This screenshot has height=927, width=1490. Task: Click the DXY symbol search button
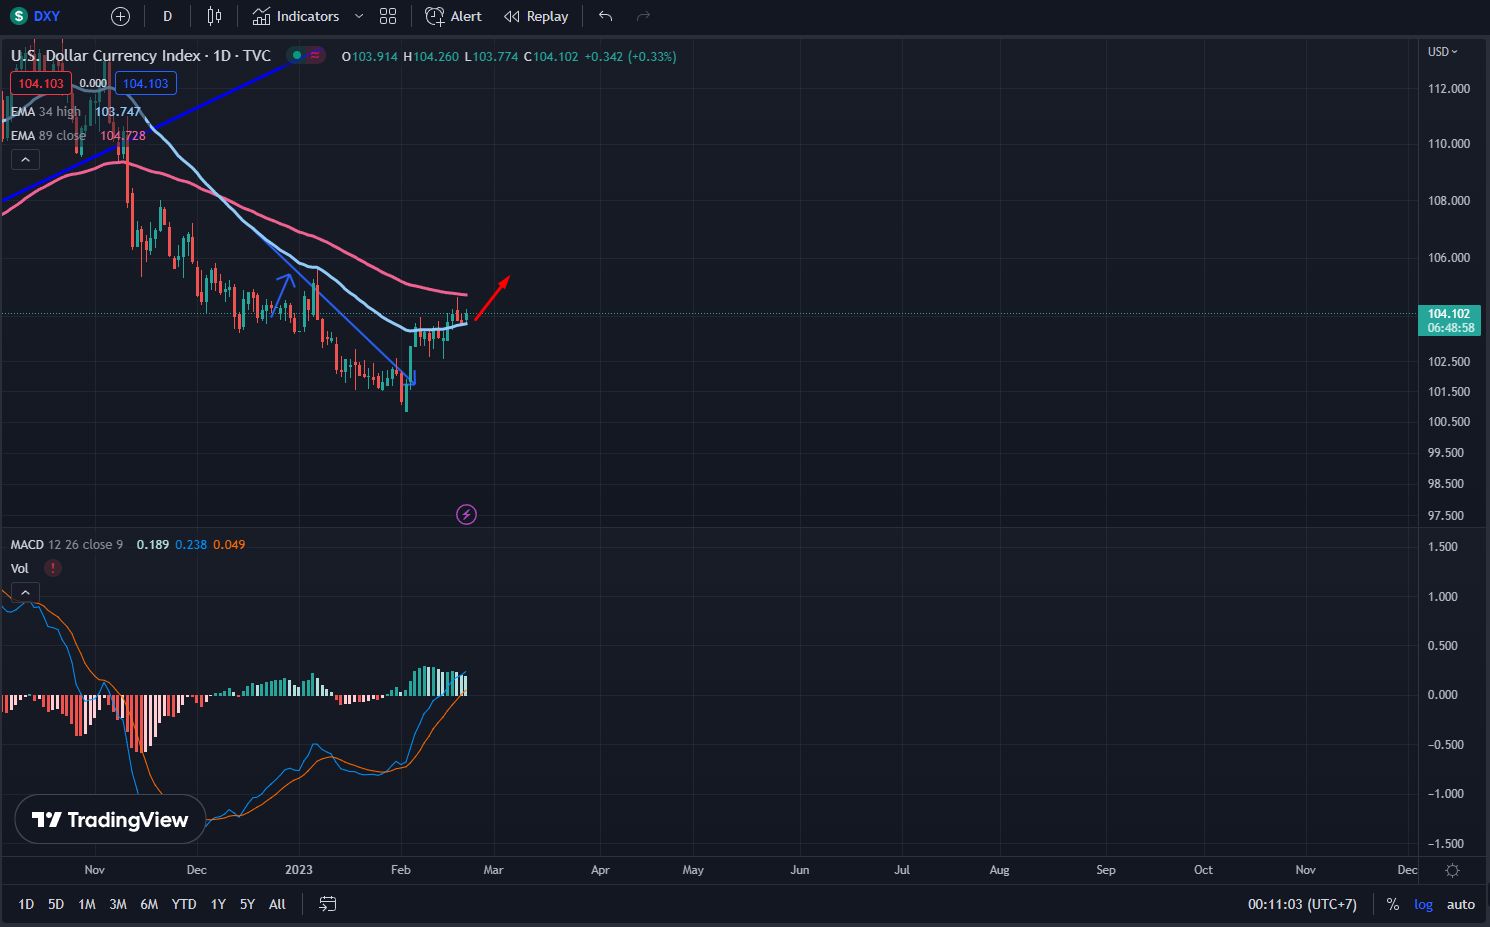(x=37, y=16)
